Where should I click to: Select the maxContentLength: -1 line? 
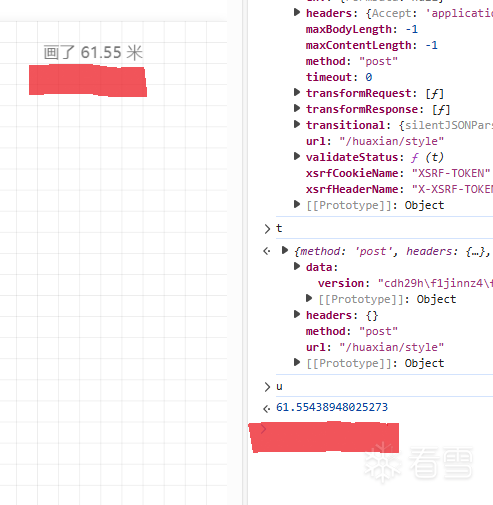pos(372,45)
